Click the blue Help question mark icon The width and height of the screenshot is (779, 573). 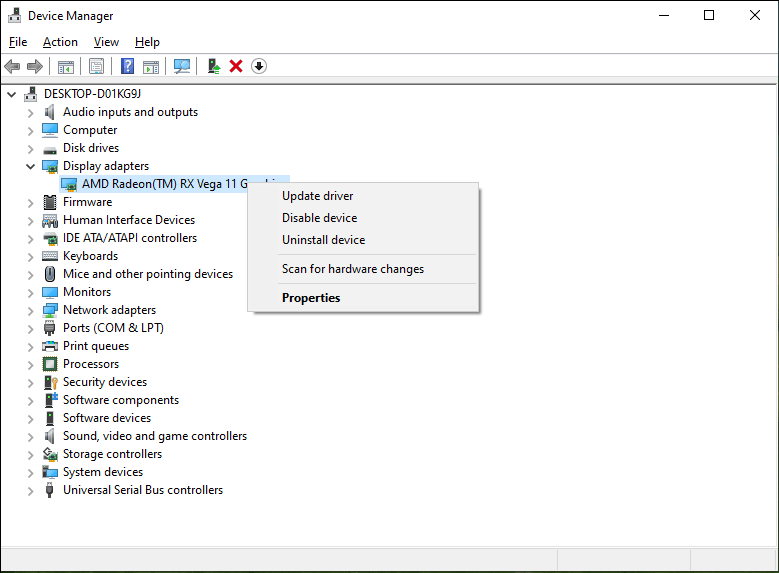pyautogui.click(x=128, y=66)
